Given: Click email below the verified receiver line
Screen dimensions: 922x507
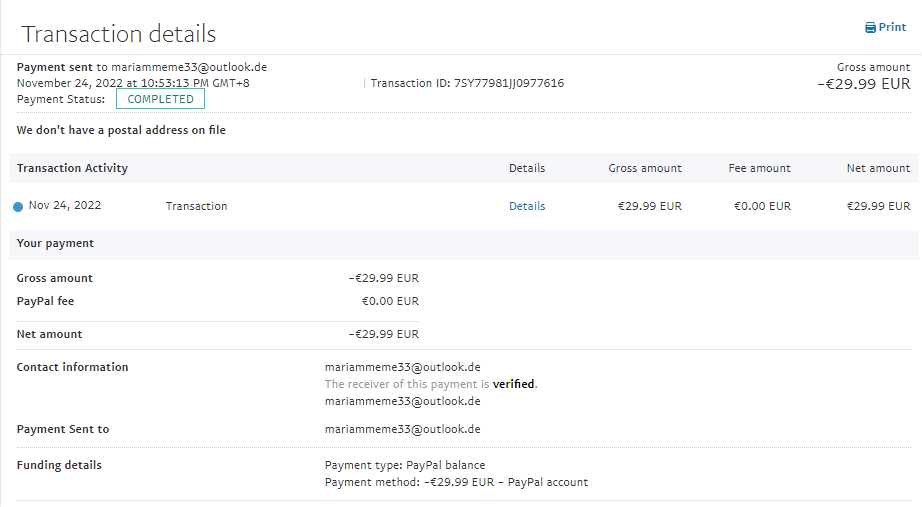Looking at the screenshot, I should coord(402,401).
